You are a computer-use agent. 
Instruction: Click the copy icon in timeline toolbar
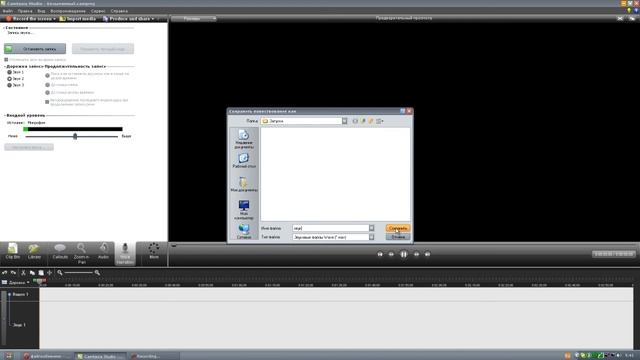(32, 272)
